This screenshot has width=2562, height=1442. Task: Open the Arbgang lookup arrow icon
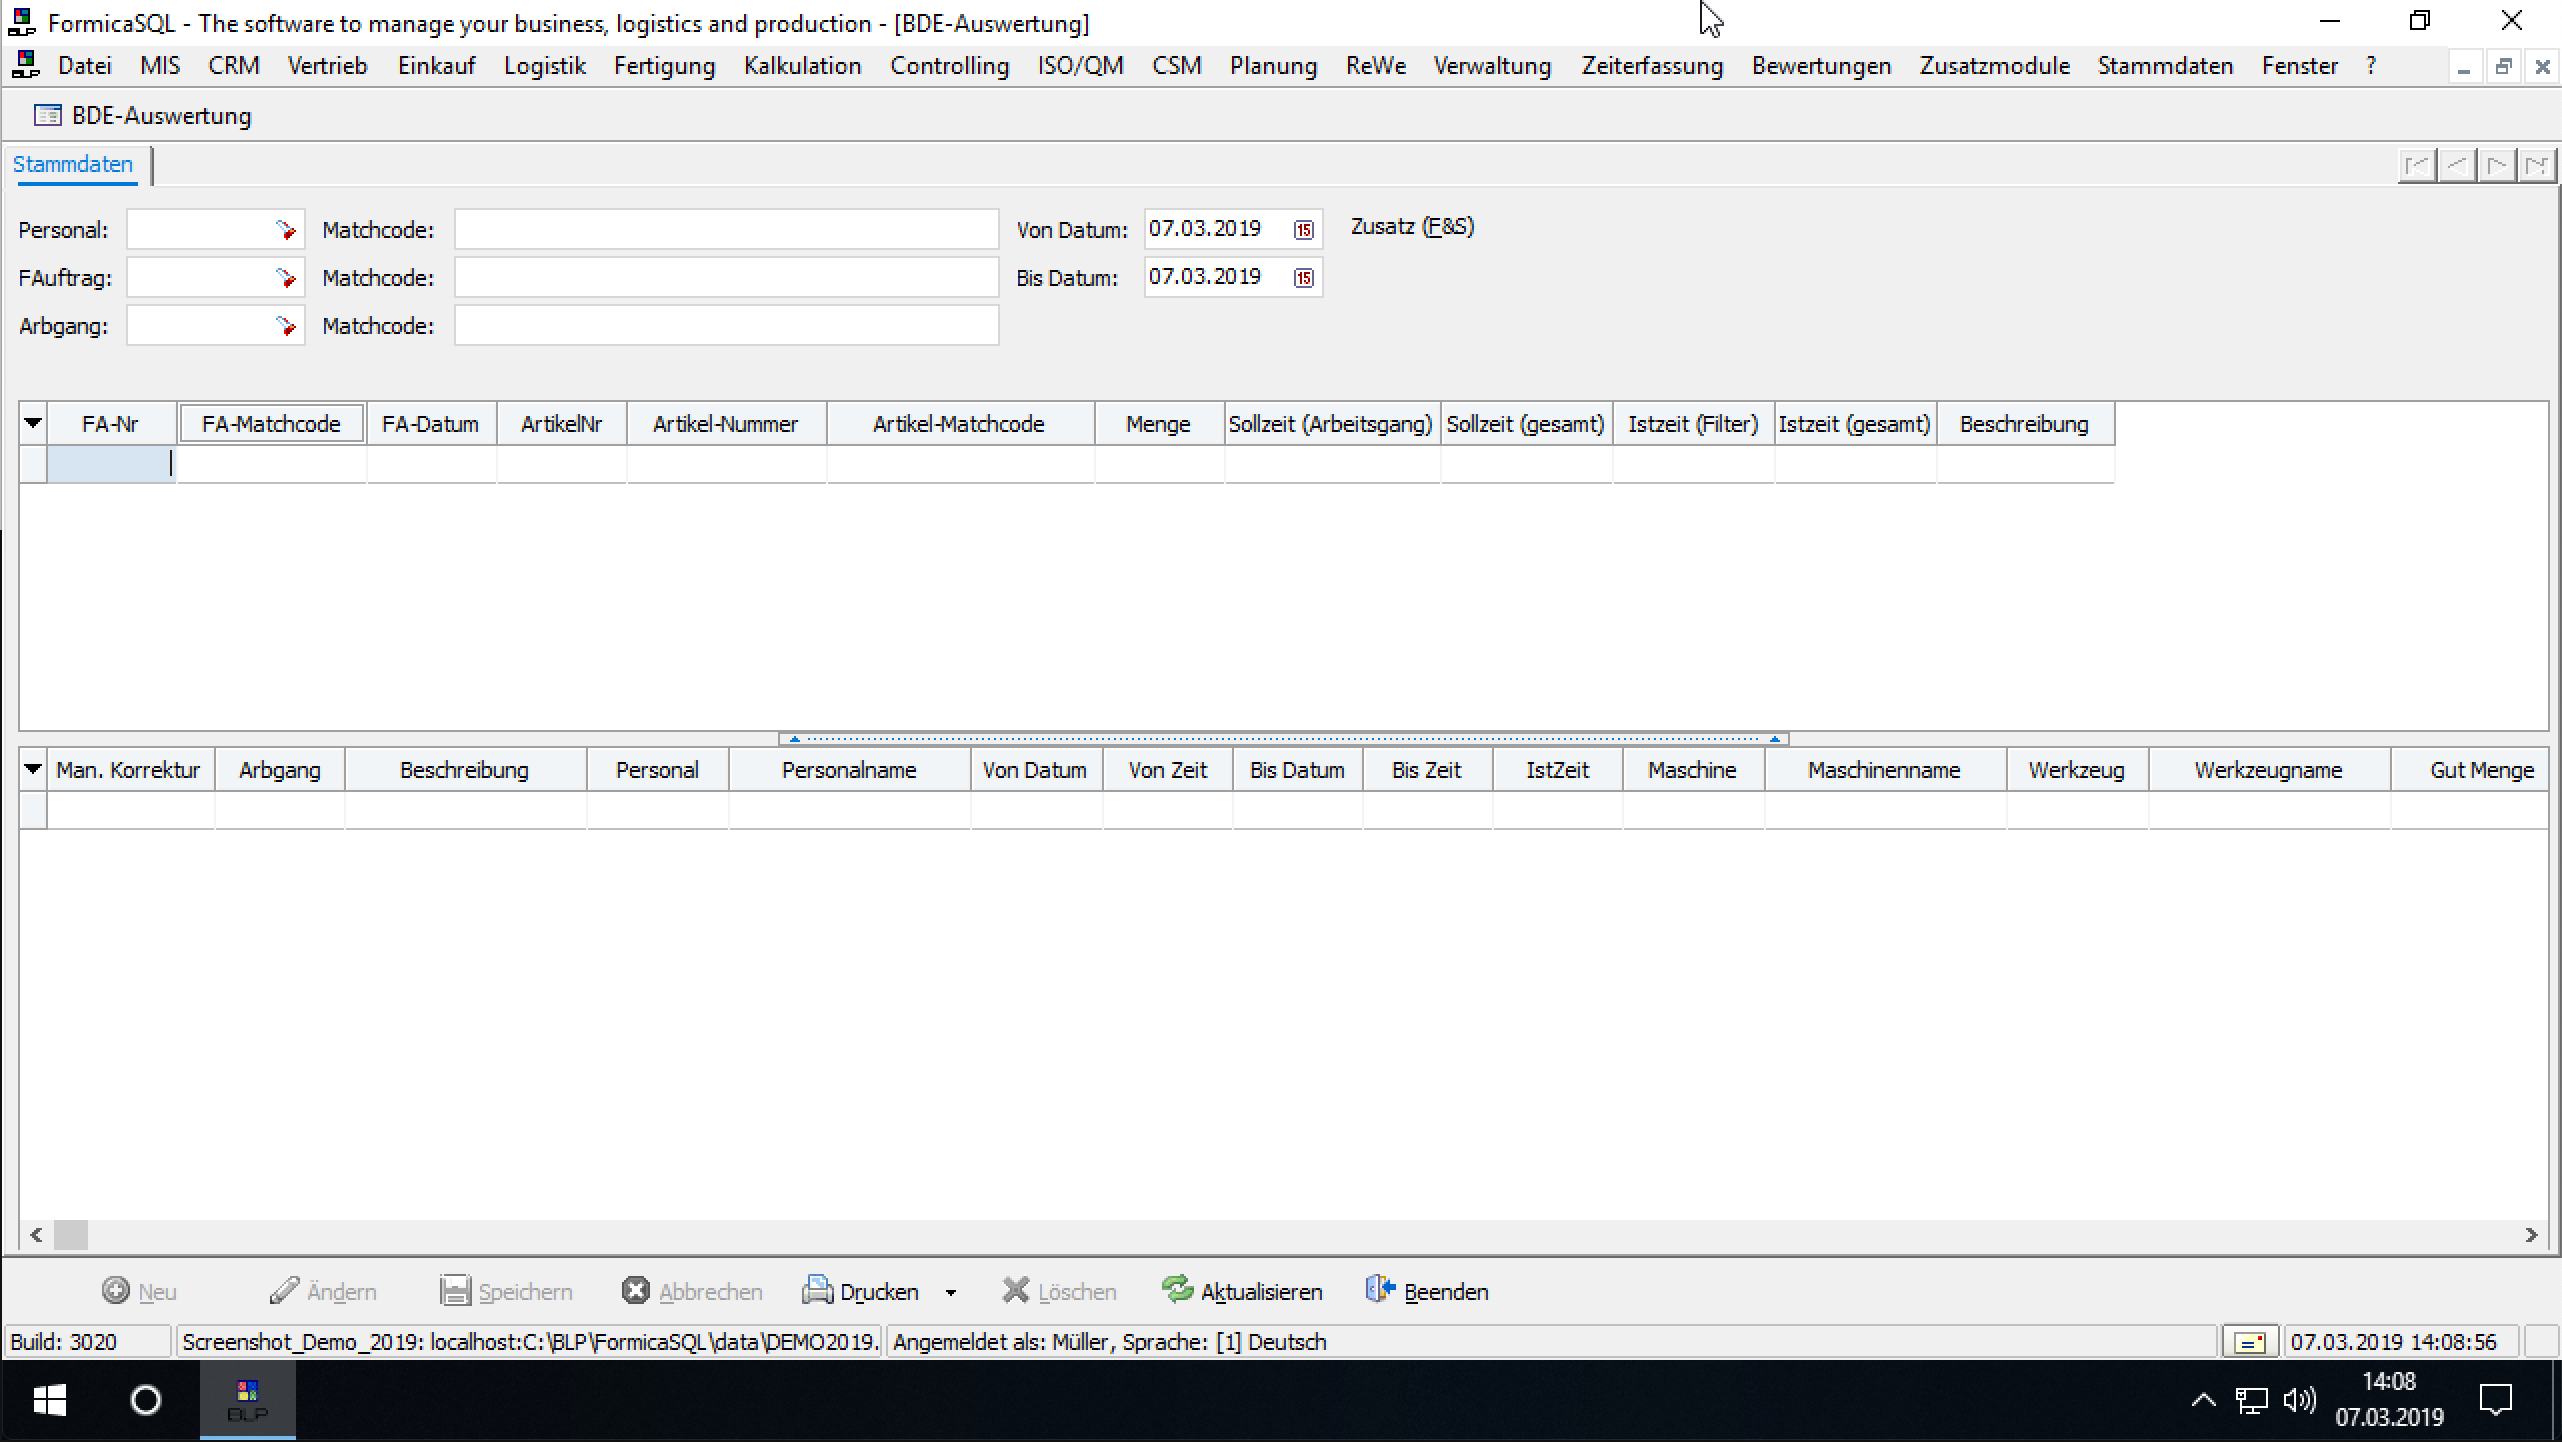pos(286,326)
